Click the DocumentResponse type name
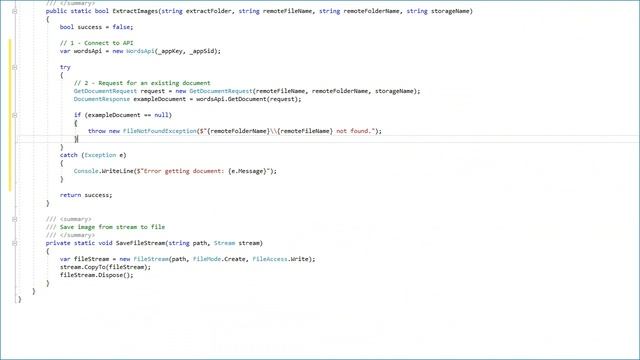640x360 pixels. (x=102, y=99)
